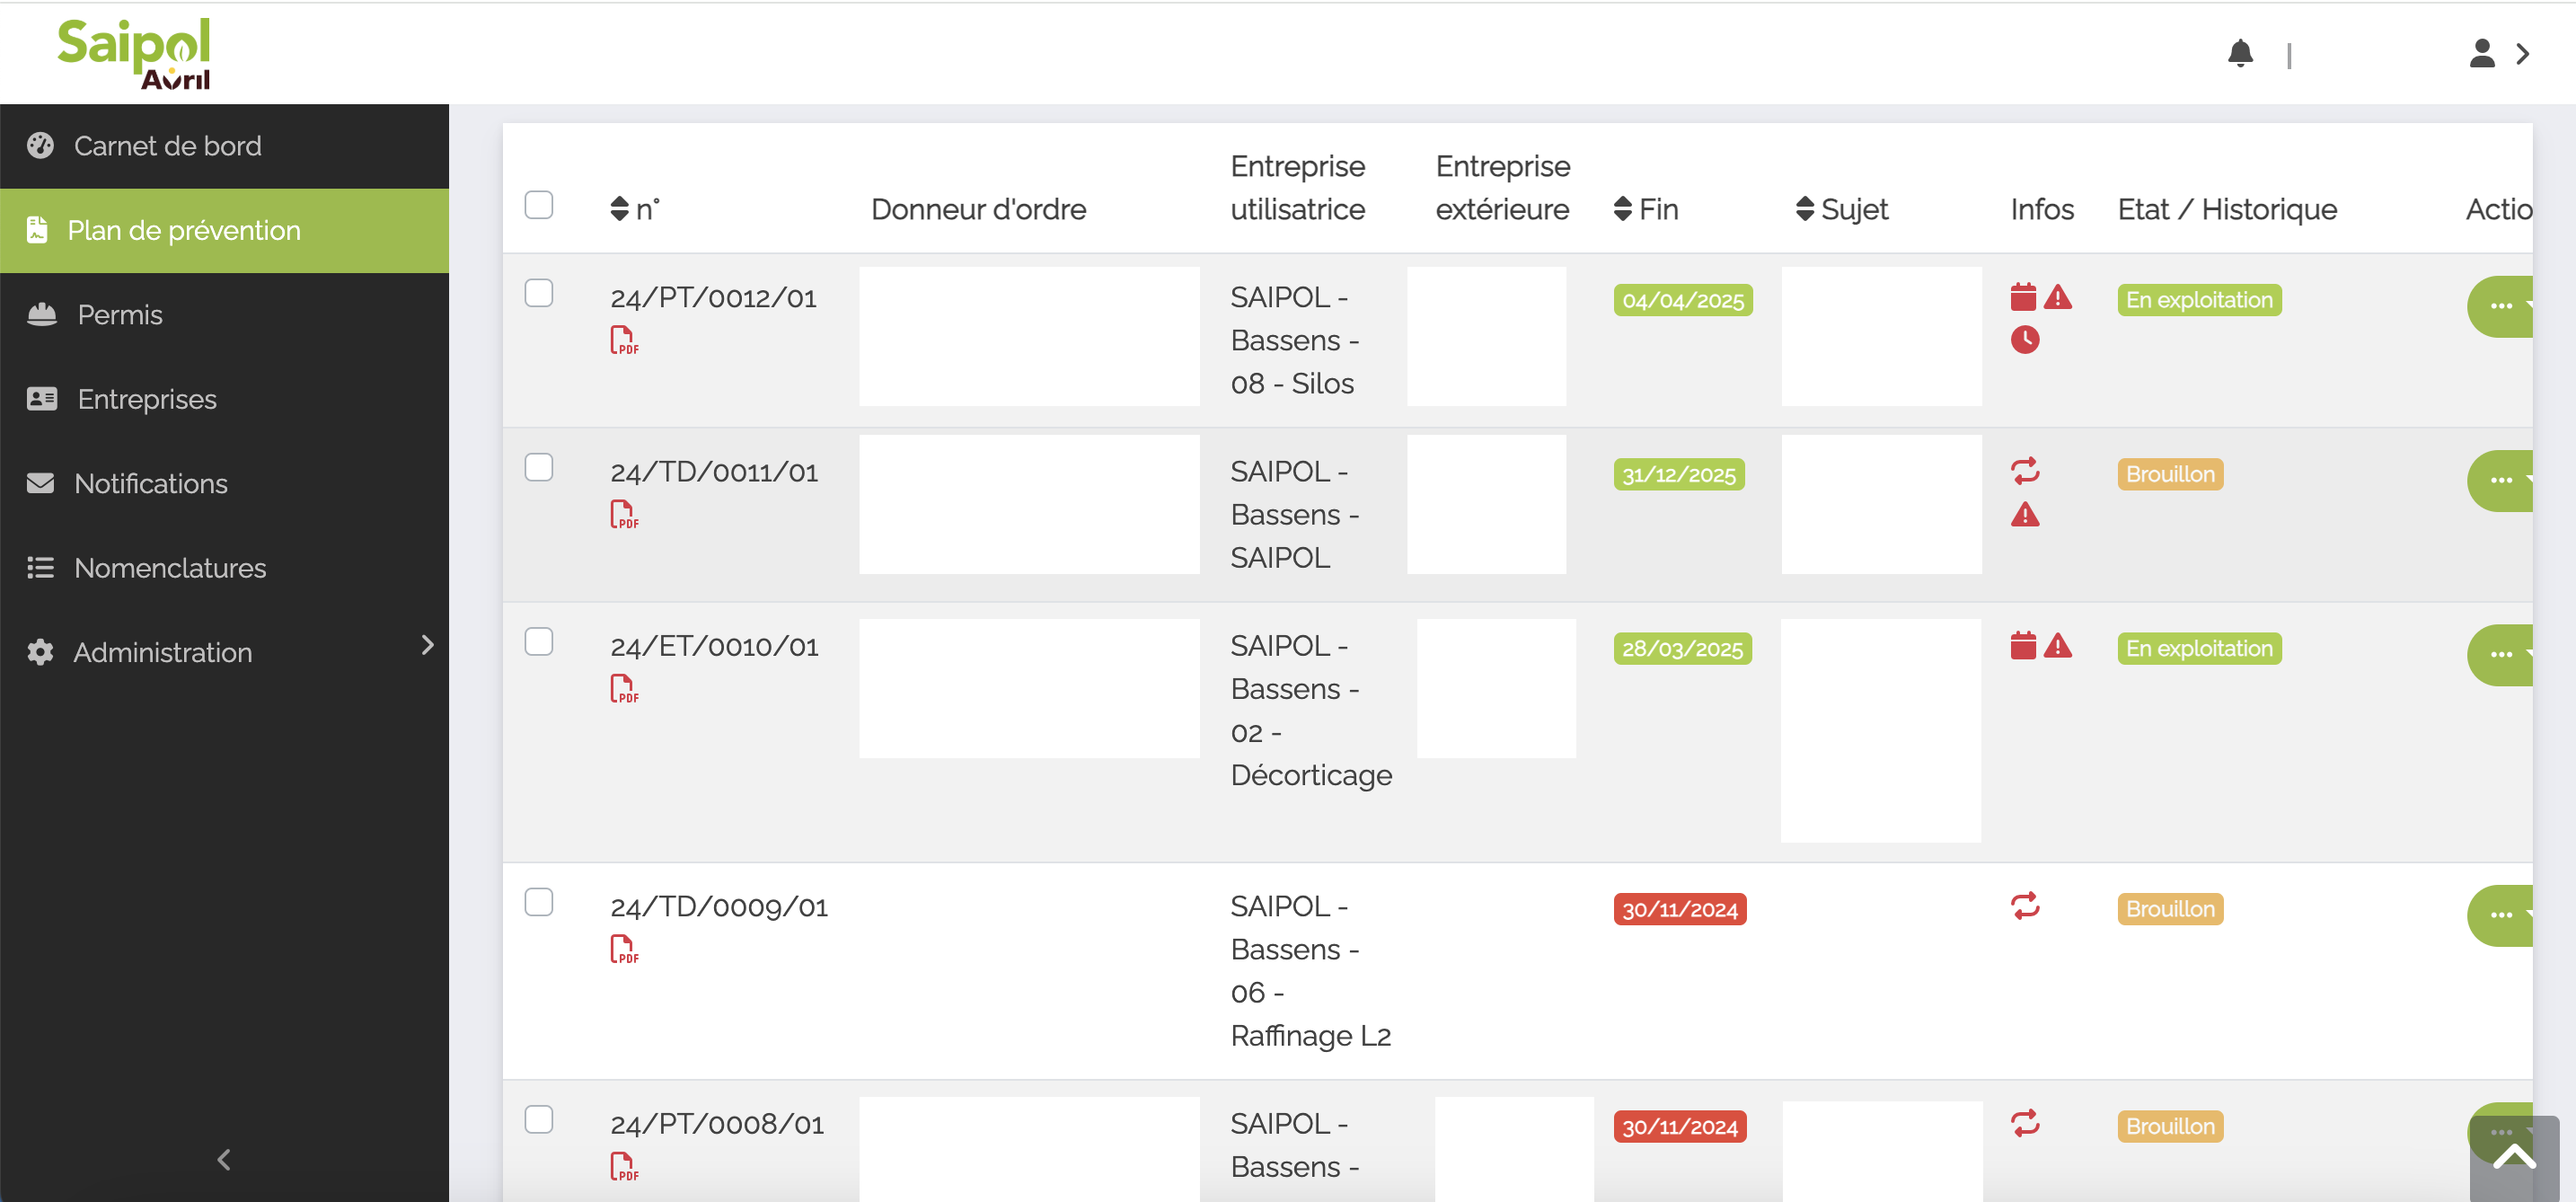This screenshot has width=2576, height=1202.
Task: Expand the Administration submenu
Action: point(428,645)
